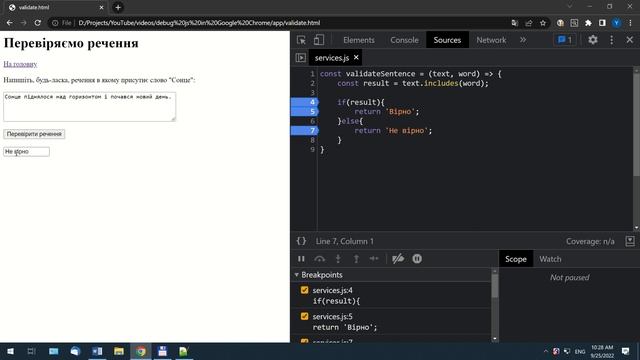
Task: Open the Chrome three-dot menu
Action: coord(630,23)
